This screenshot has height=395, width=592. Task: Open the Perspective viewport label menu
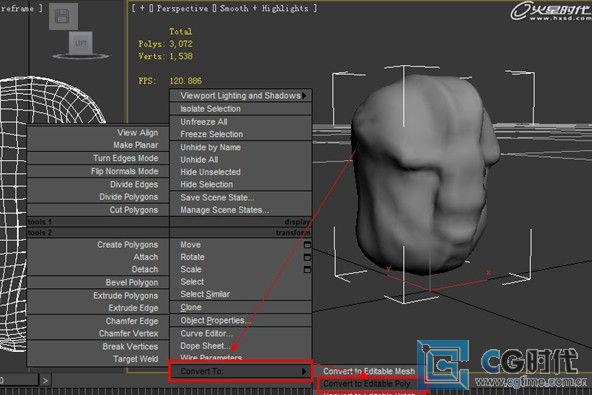point(182,8)
